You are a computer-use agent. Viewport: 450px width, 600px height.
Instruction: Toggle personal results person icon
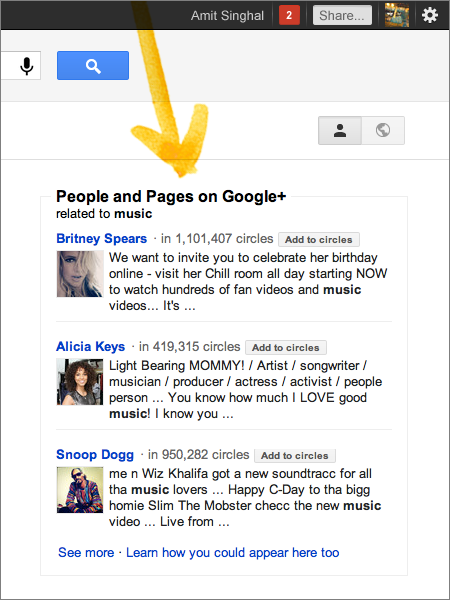click(x=340, y=130)
